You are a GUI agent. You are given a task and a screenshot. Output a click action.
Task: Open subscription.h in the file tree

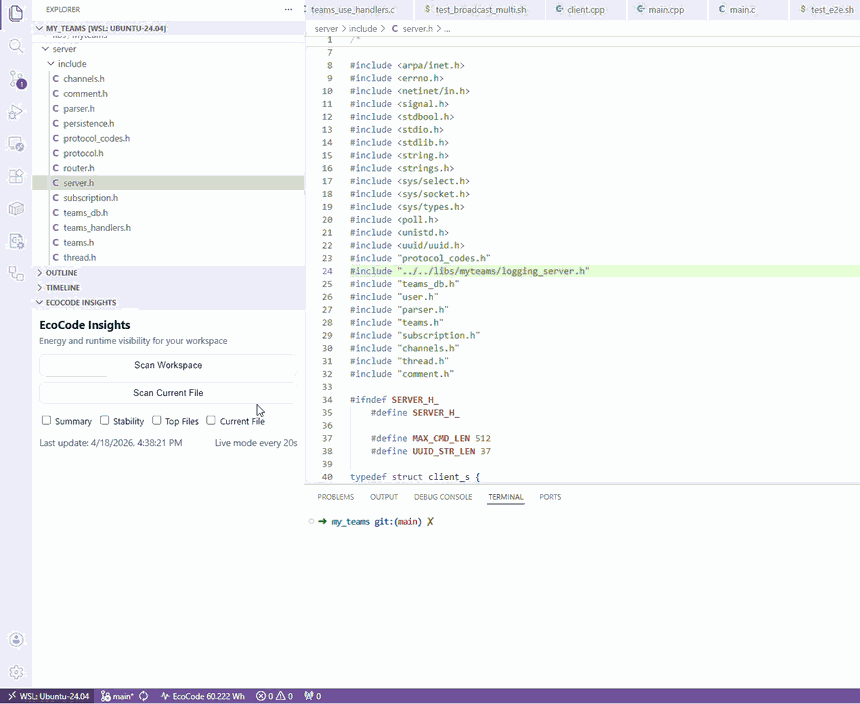(x=168, y=198)
